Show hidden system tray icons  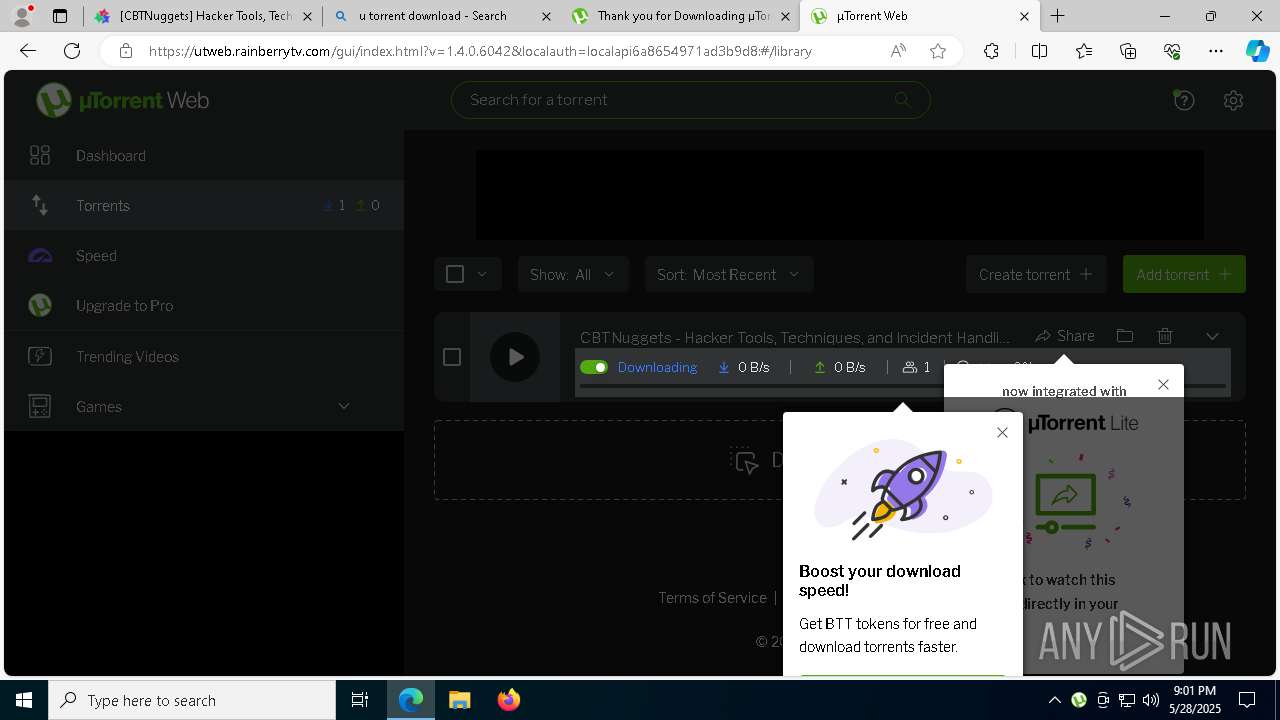[1054, 700]
